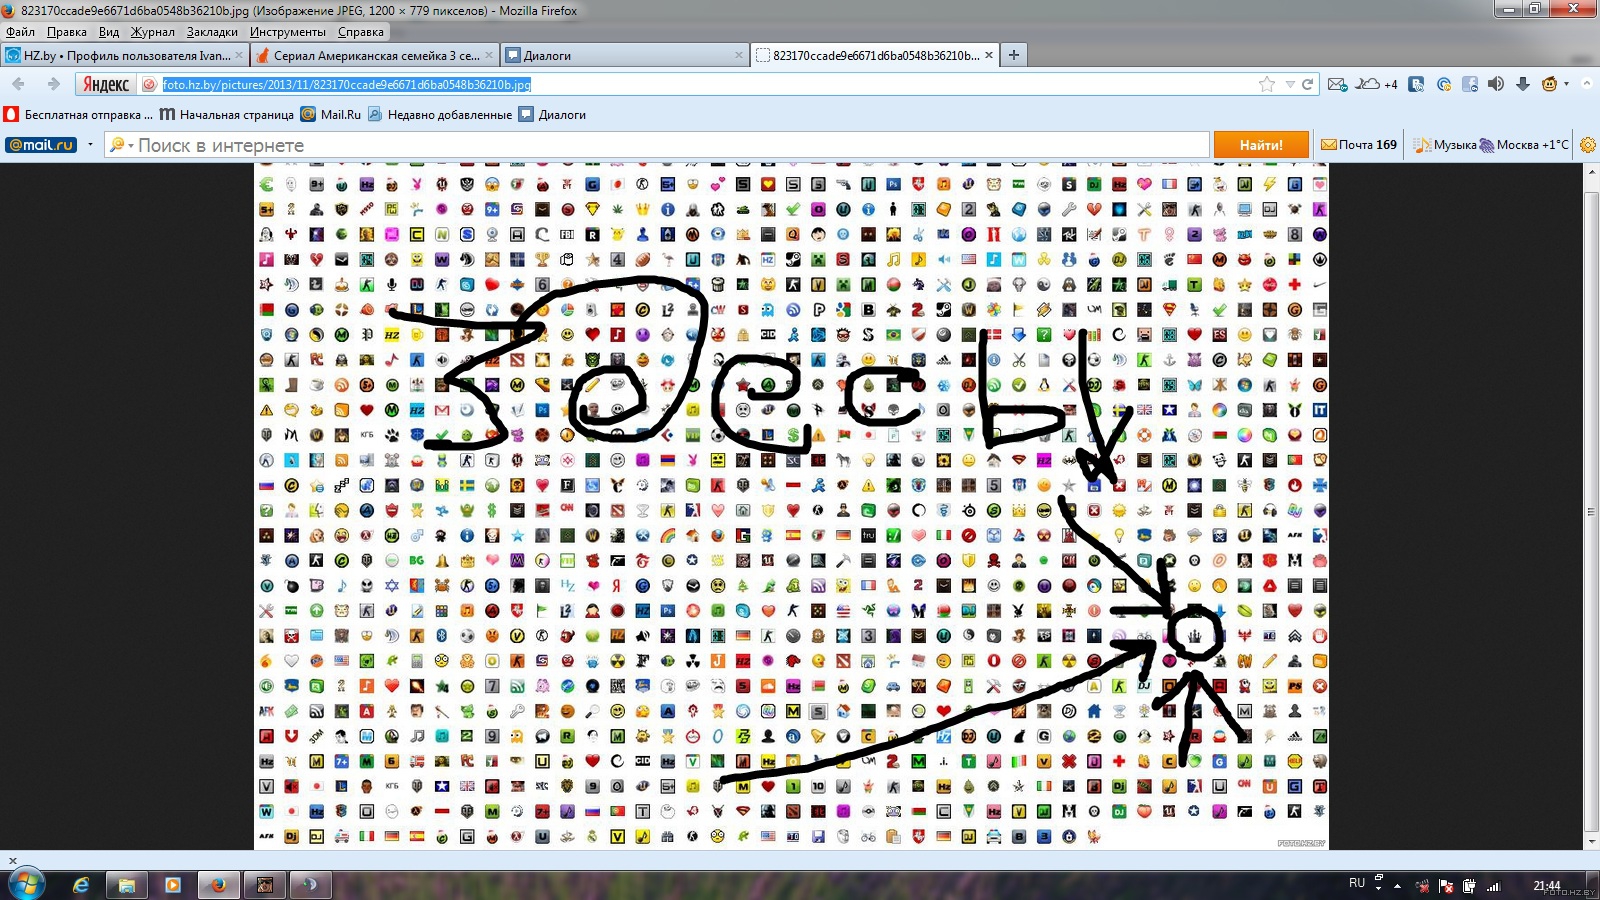Click the Яндекс search engine logo

point(105,84)
